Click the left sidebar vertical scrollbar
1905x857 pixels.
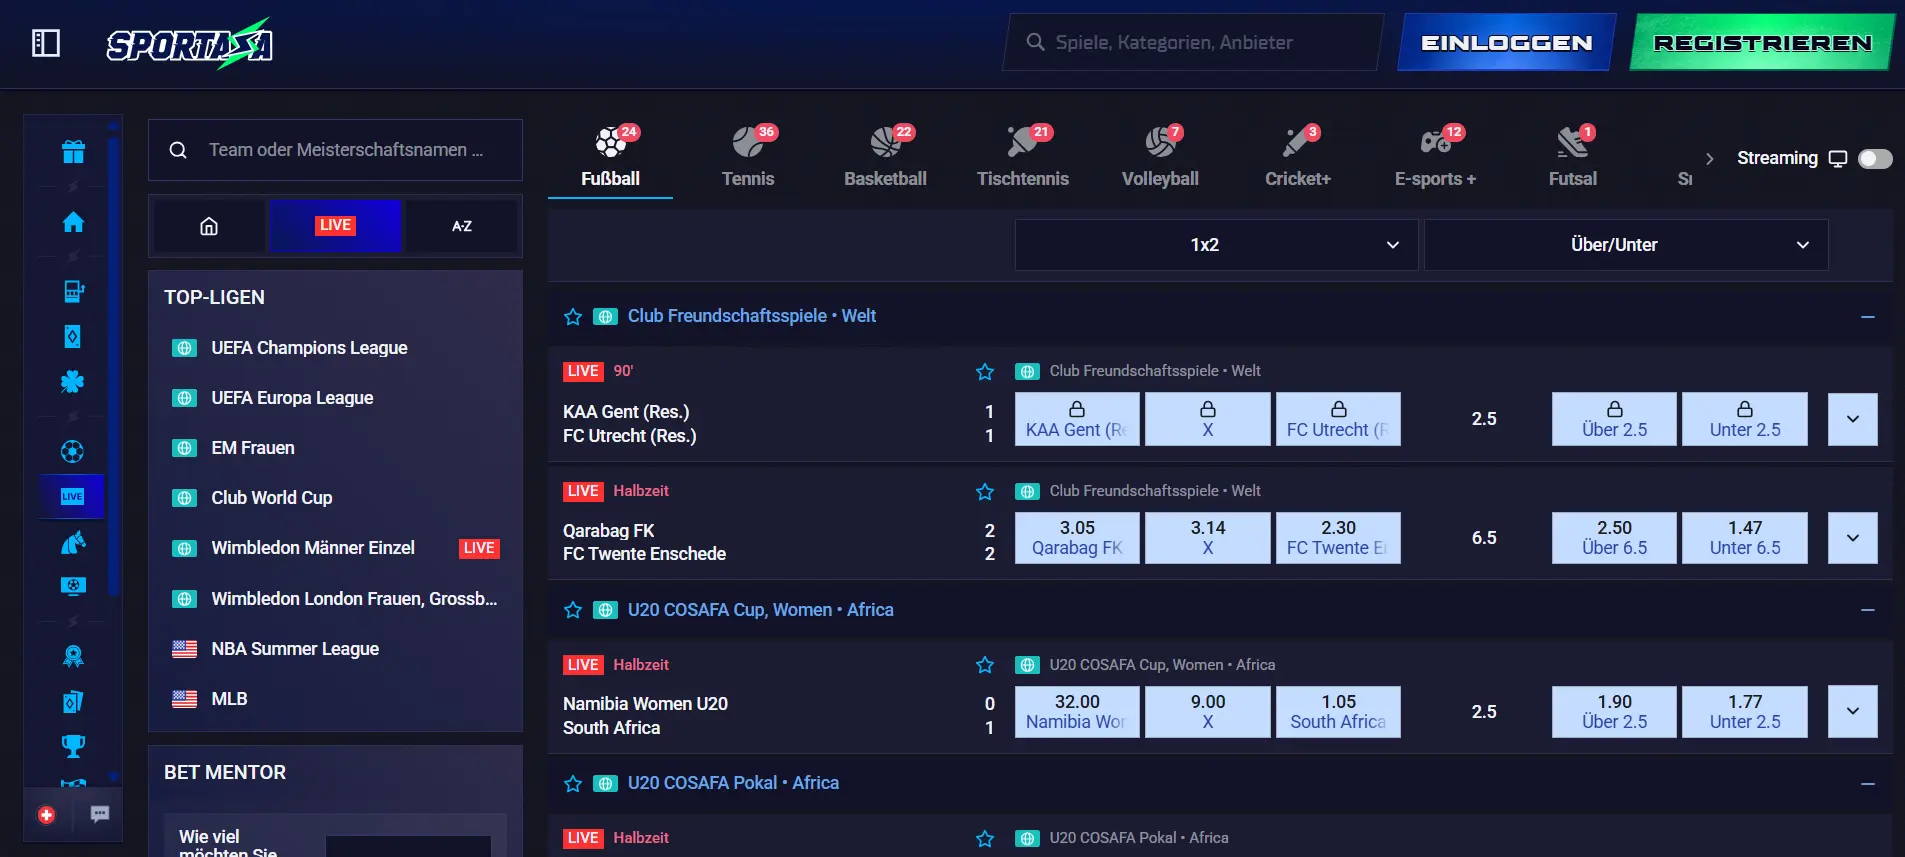click(x=114, y=365)
